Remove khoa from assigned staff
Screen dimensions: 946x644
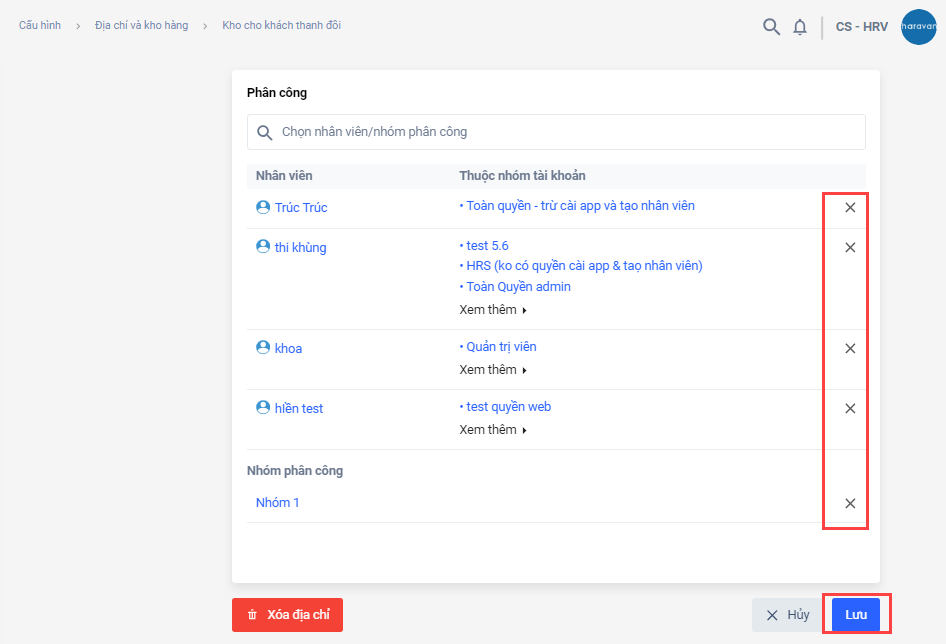(x=850, y=349)
